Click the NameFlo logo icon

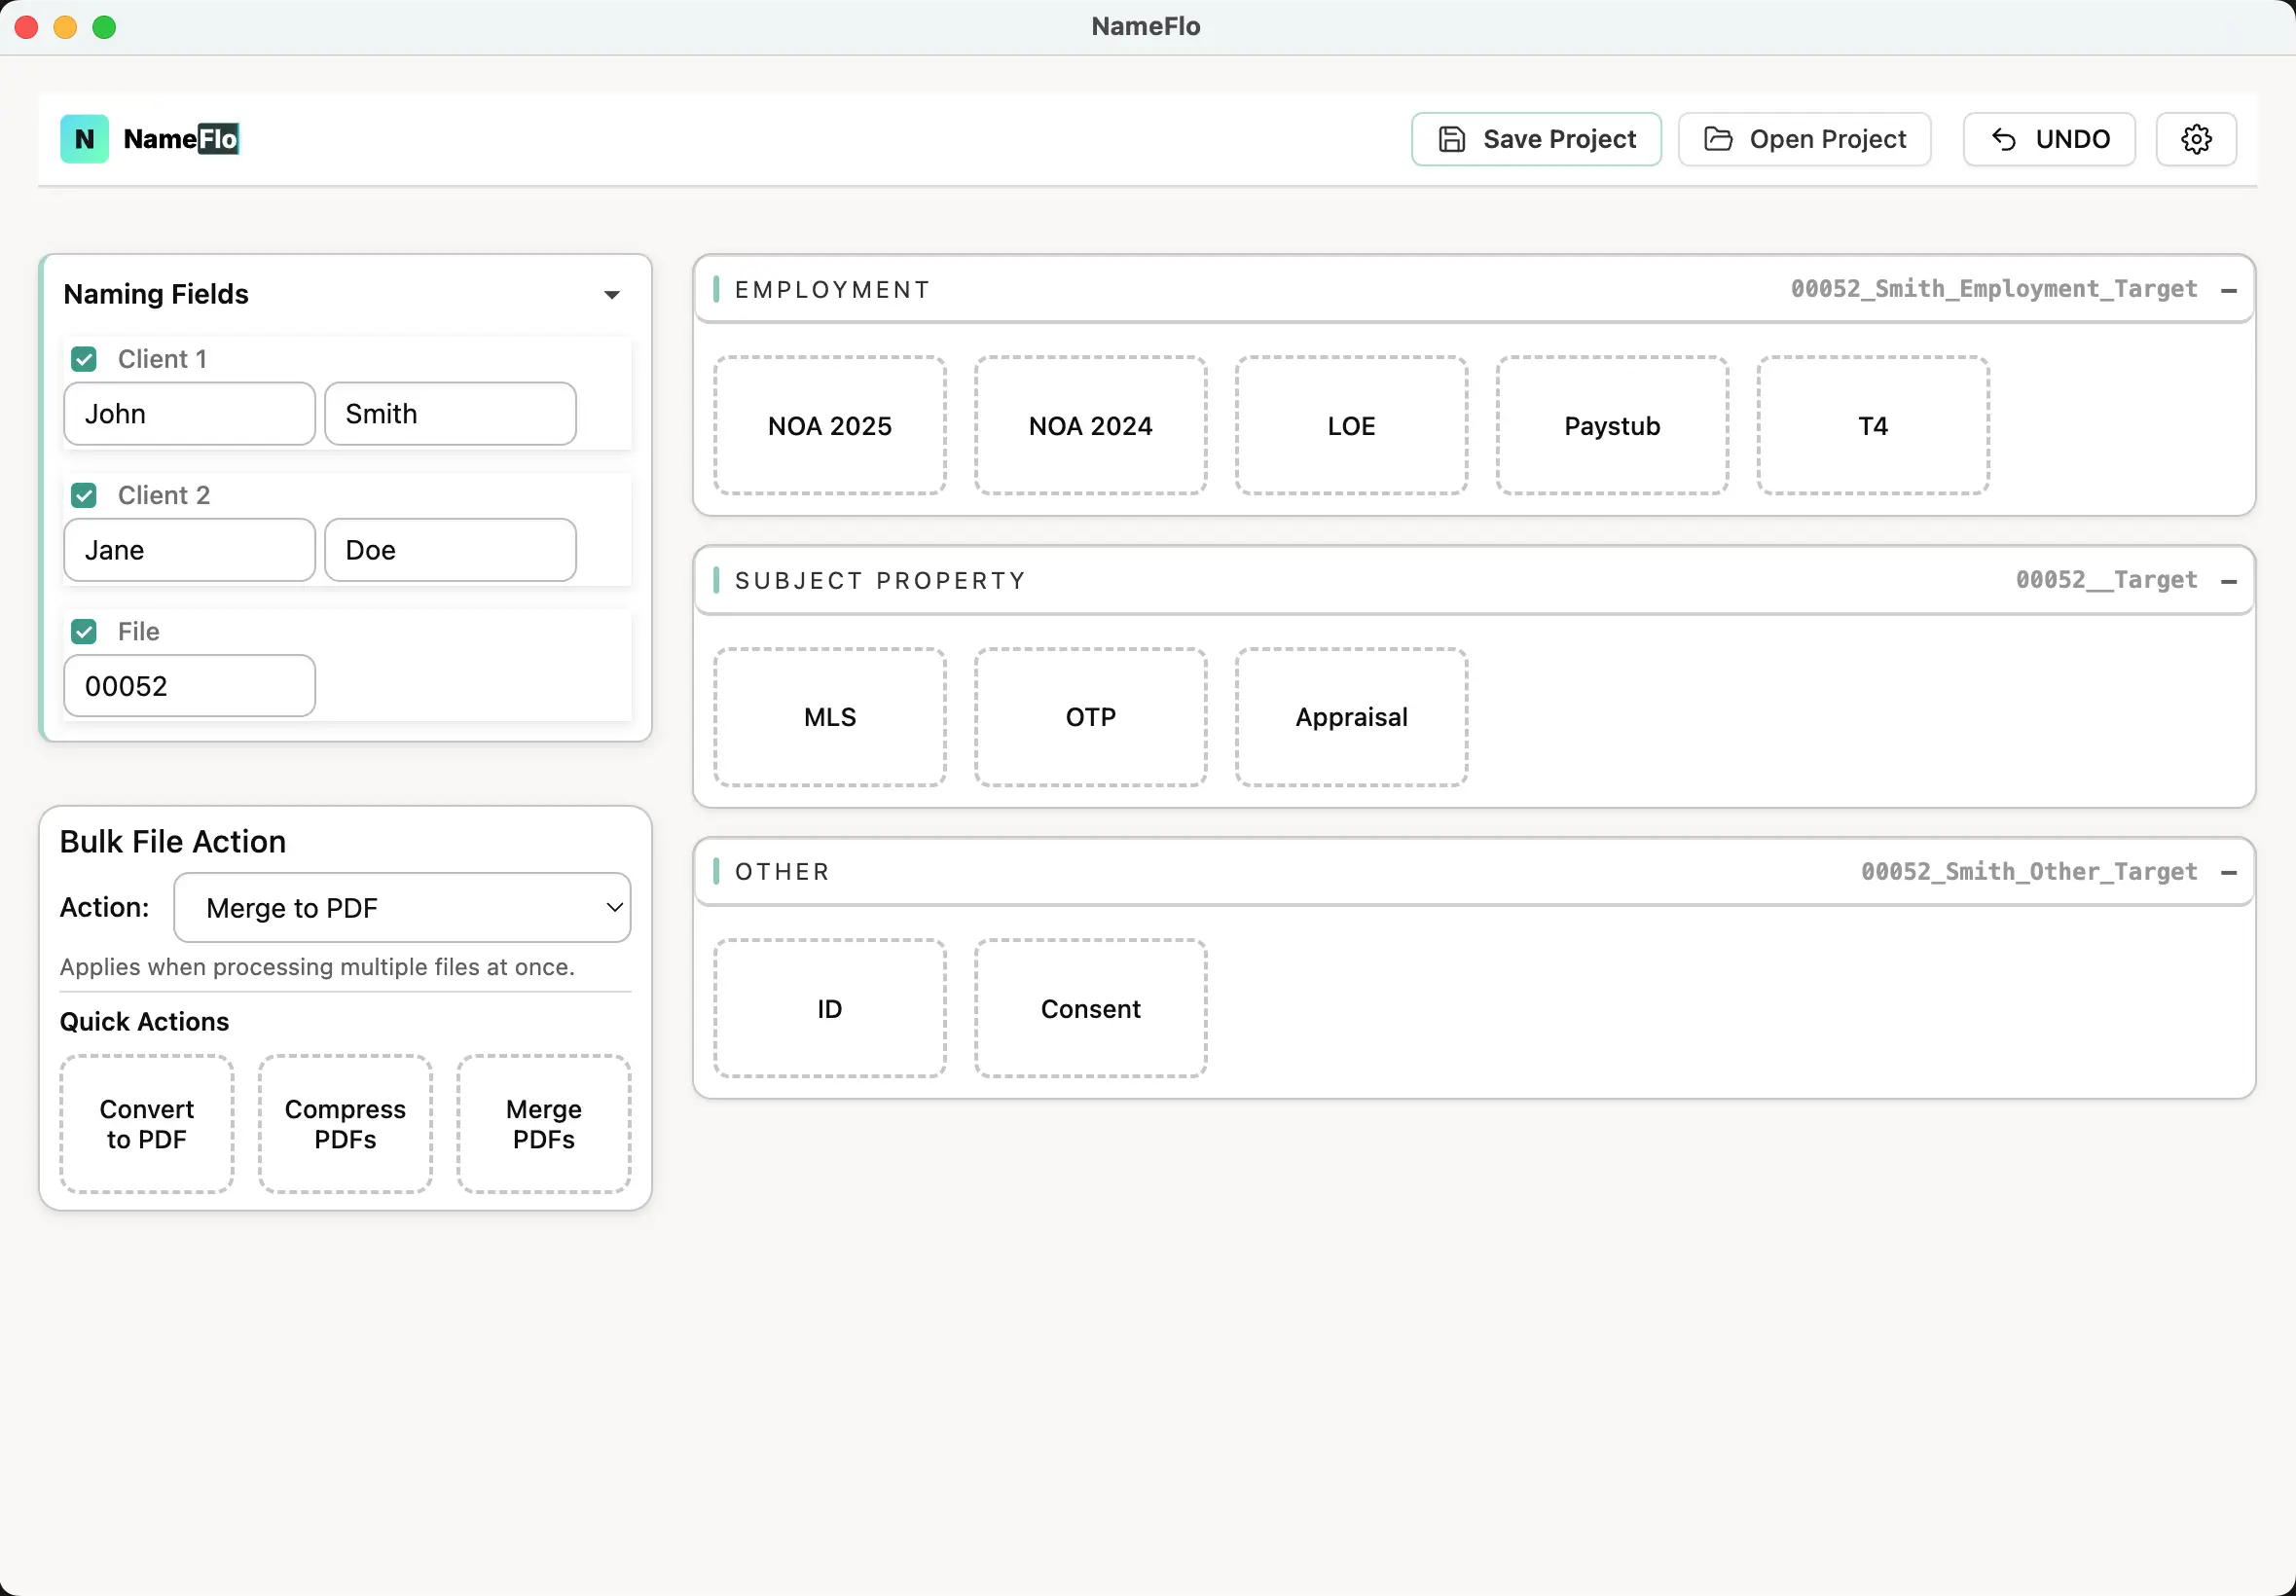(x=84, y=139)
